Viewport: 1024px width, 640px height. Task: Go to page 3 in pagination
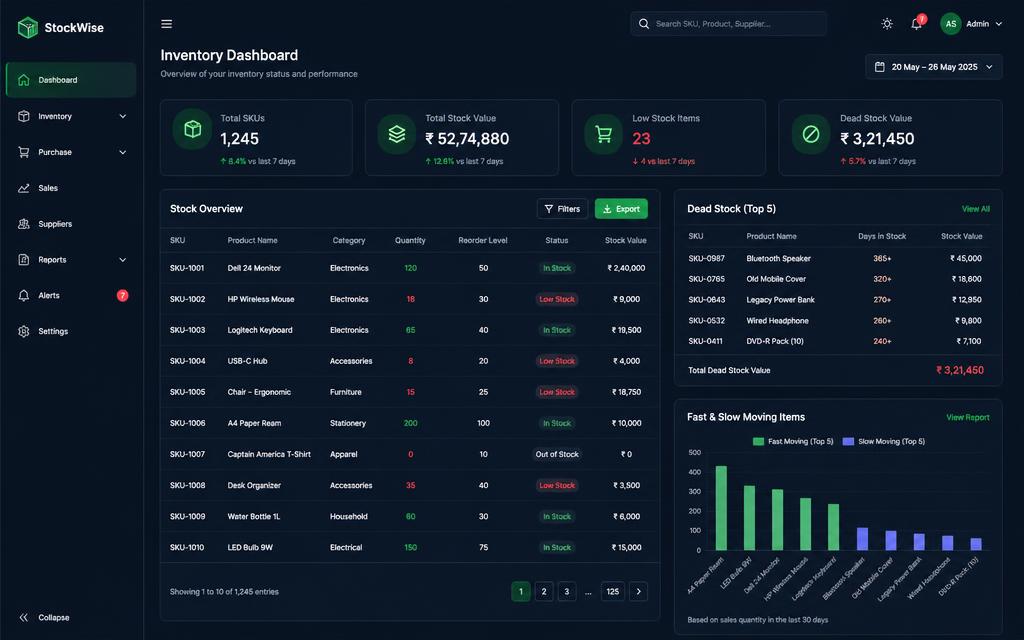point(567,592)
